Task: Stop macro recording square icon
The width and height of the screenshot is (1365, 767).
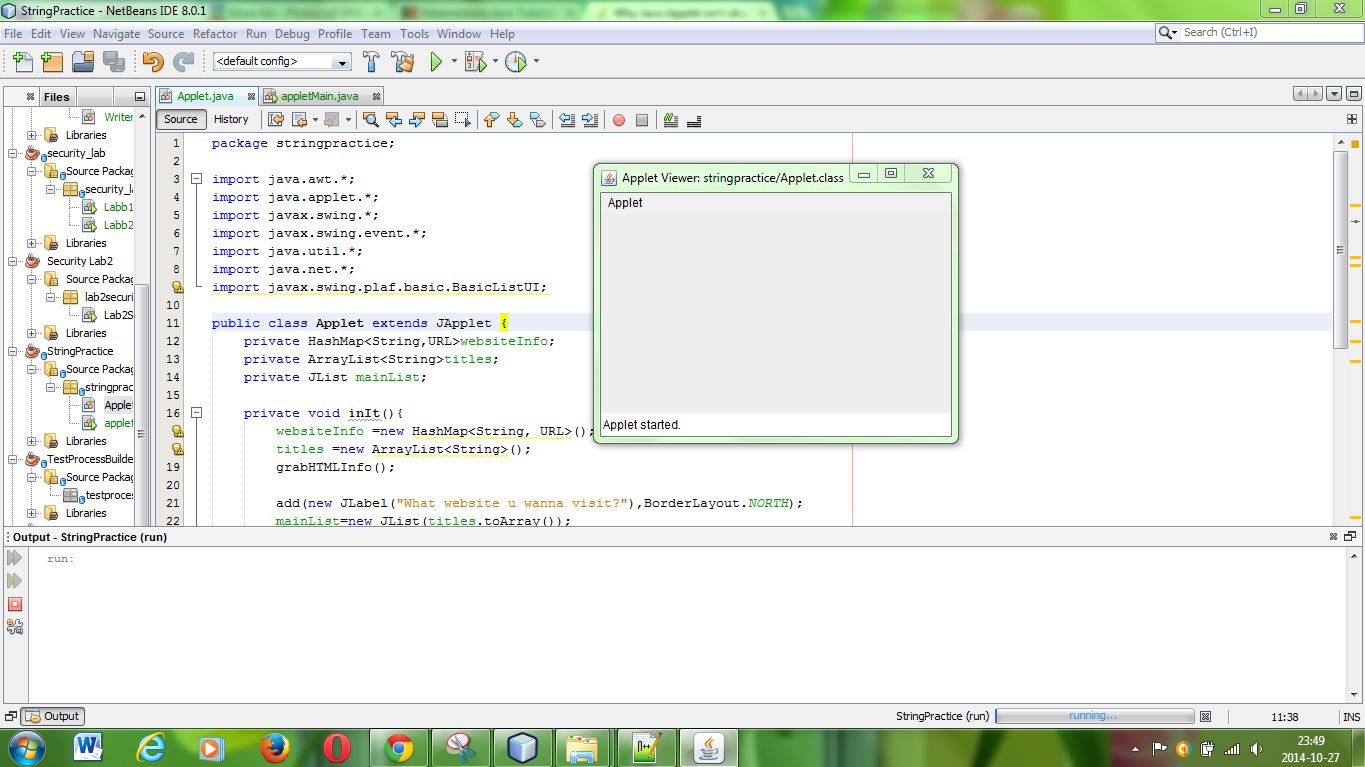Action: (642, 120)
